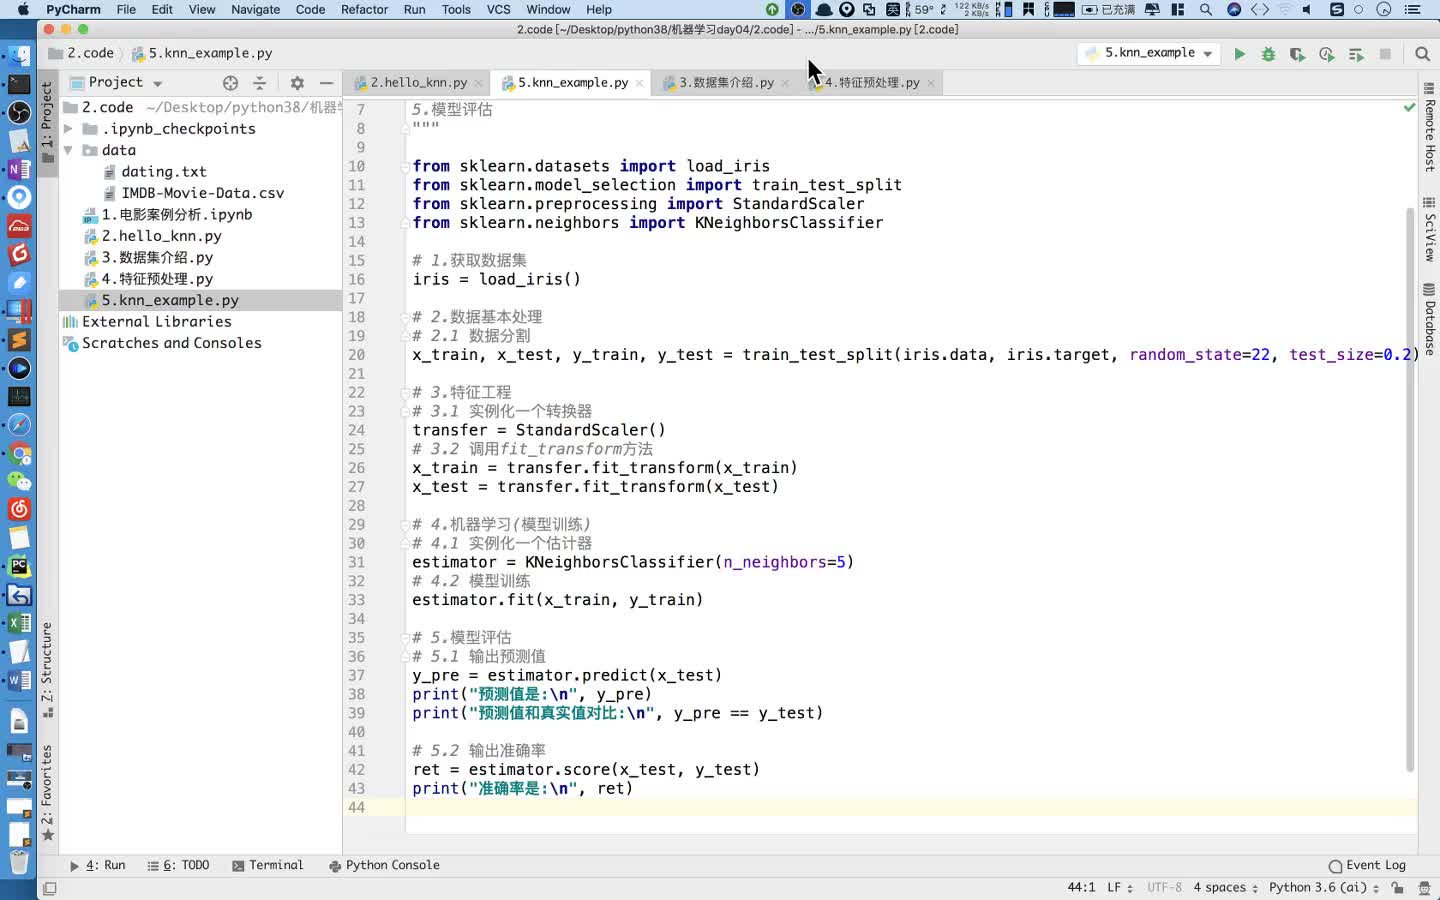Open the SciView side panel
Viewport: 1440px width, 900px height.
pos(1429,230)
